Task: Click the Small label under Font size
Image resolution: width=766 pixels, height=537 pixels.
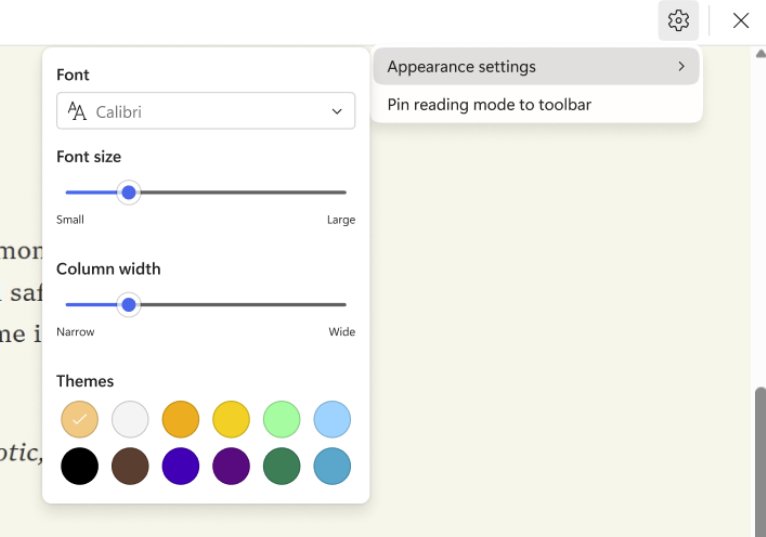Action: coord(70,220)
